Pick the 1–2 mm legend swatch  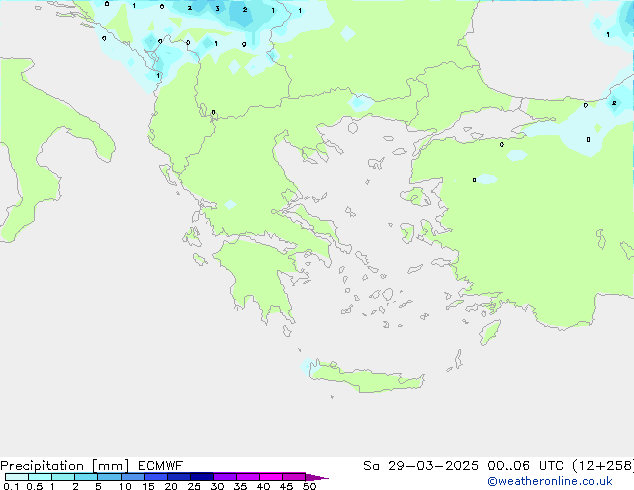coord(63,477)
